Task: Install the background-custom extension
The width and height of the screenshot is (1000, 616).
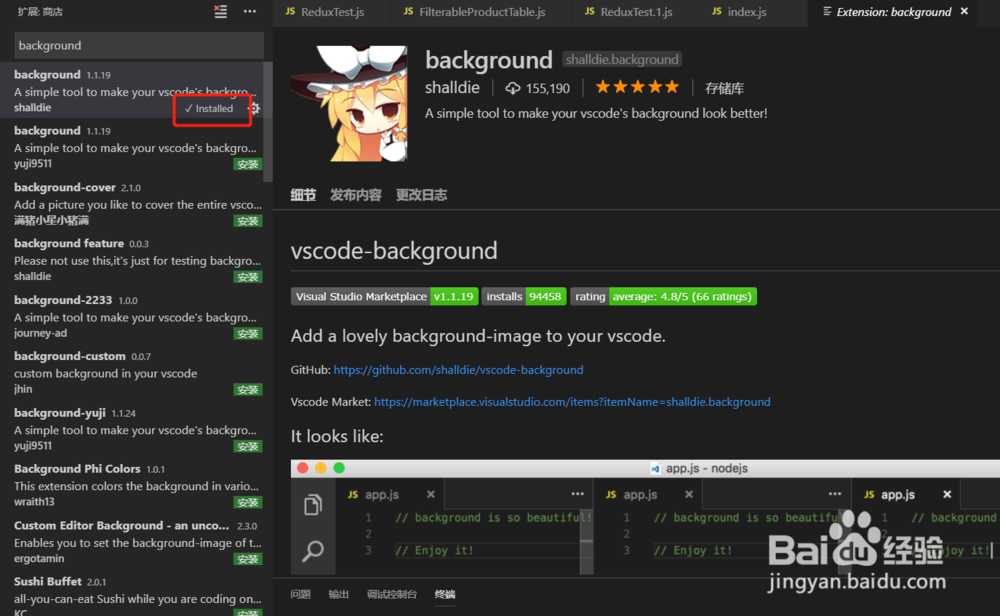Action: [247, 390]
